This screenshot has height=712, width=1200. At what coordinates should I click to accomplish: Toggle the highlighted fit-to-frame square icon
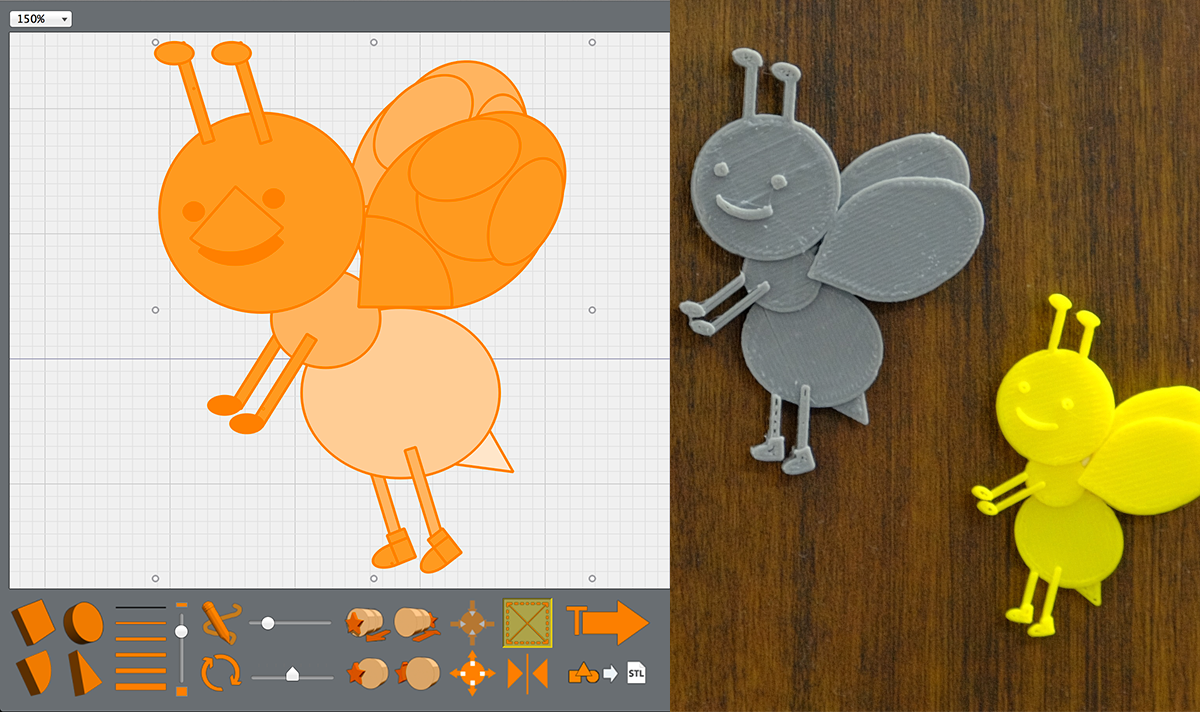(x=527, y=623)
